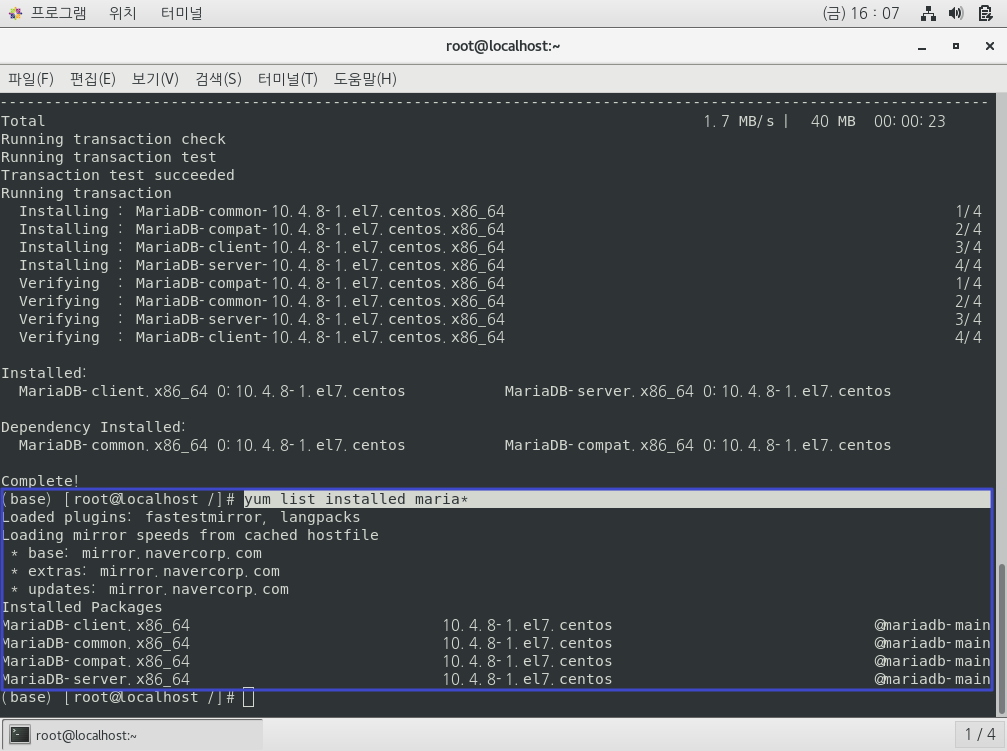The height and width of the screenshot is (751, 1007).
Task: Click 'Running transaction test' line
Action: point(109,157)
